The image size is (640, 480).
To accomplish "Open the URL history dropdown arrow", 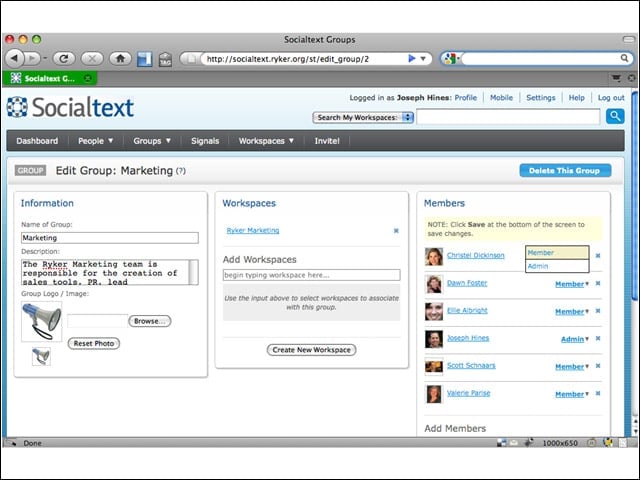I will (423, 59).
